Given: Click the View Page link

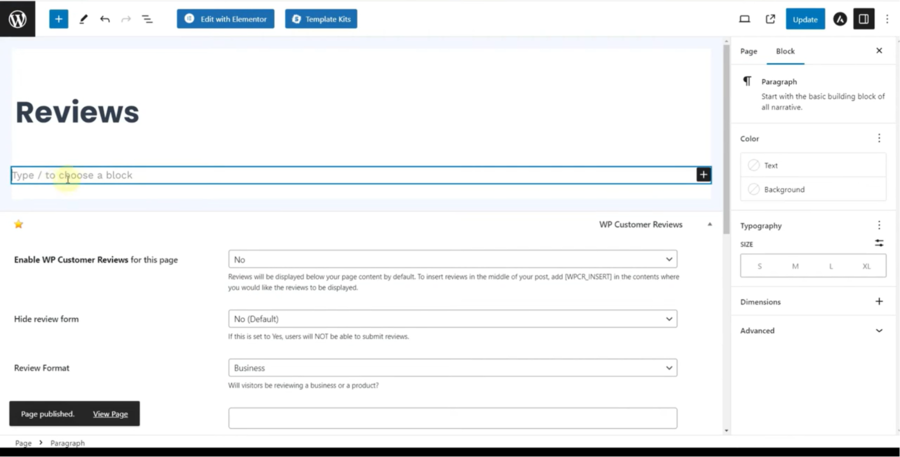Looking at the screenshot, I should tap(110, 414).
